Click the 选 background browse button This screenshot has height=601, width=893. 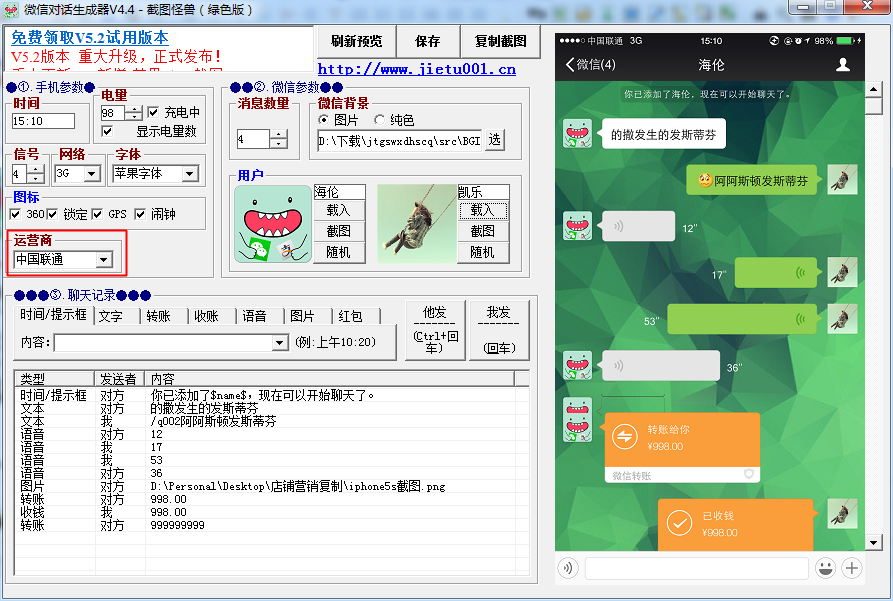pyautogui.click(x=494, y=140)
